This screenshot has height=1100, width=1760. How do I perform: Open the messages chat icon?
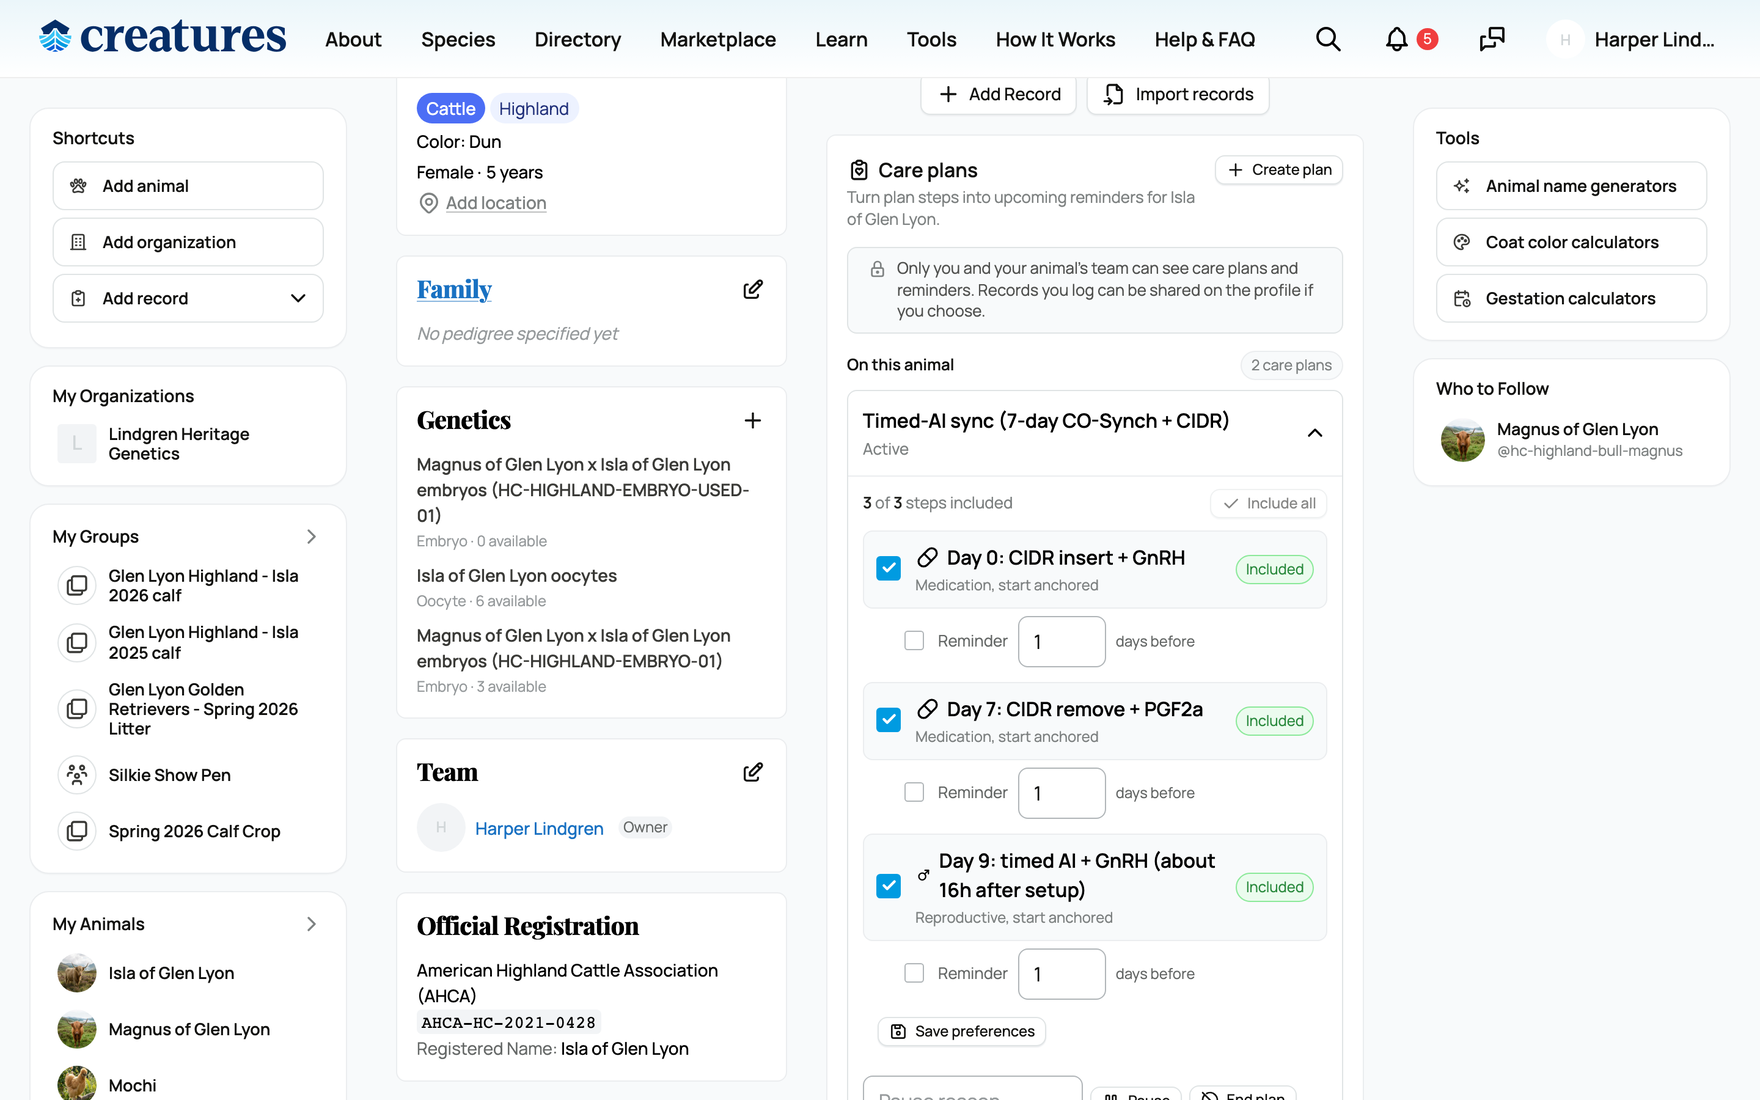tap(1492, 39)
